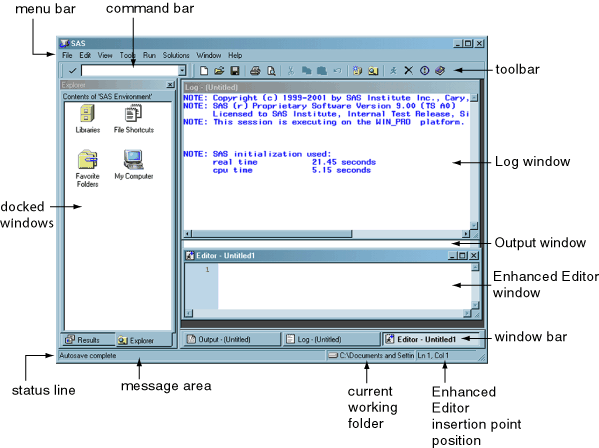
Task: Click the Undo toolbar icon
Action: [337, 71]
